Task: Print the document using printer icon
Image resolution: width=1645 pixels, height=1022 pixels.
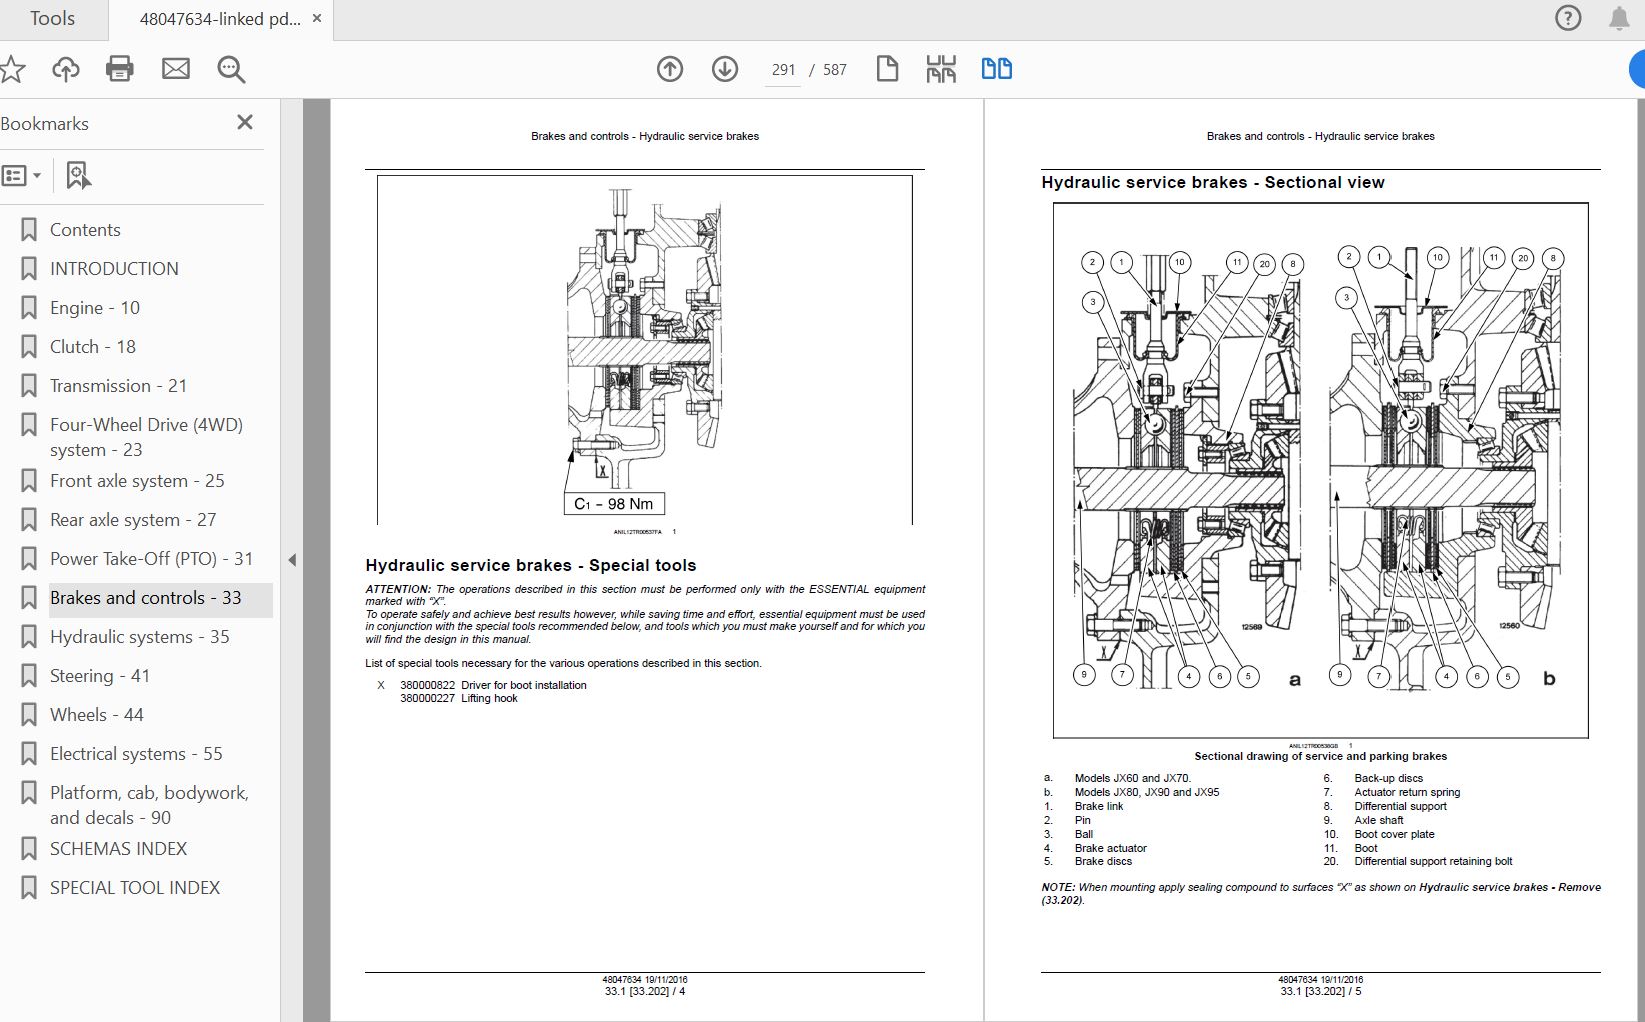Action: (120, 69)
